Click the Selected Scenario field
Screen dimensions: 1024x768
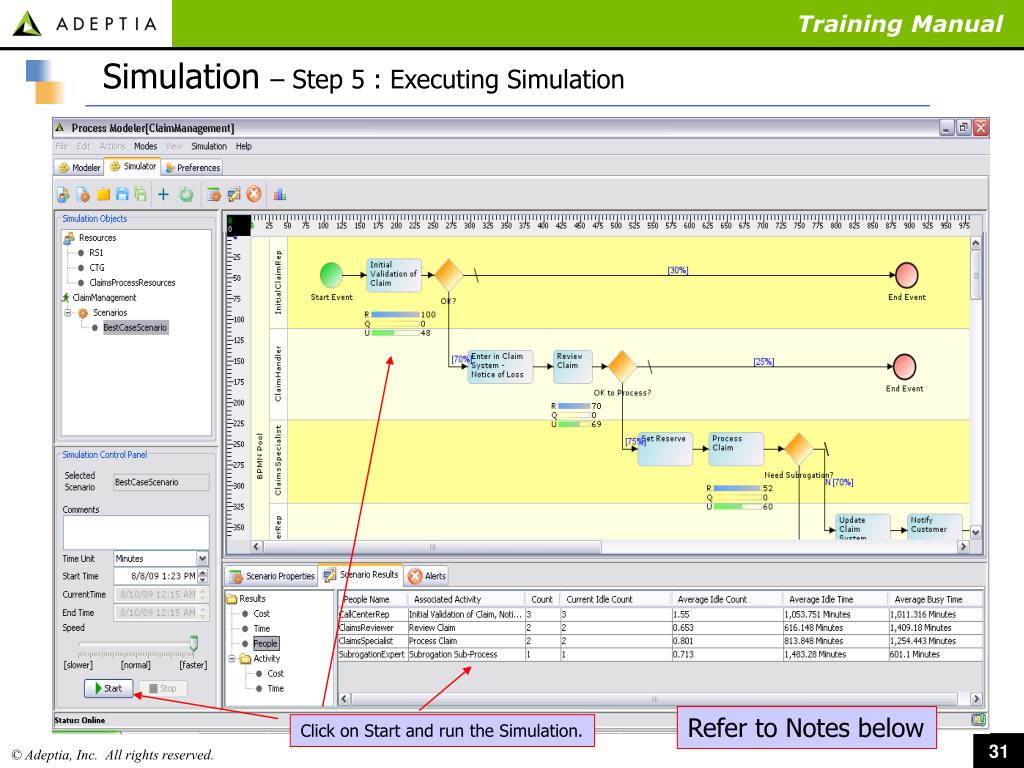click(x=161, y=482)
